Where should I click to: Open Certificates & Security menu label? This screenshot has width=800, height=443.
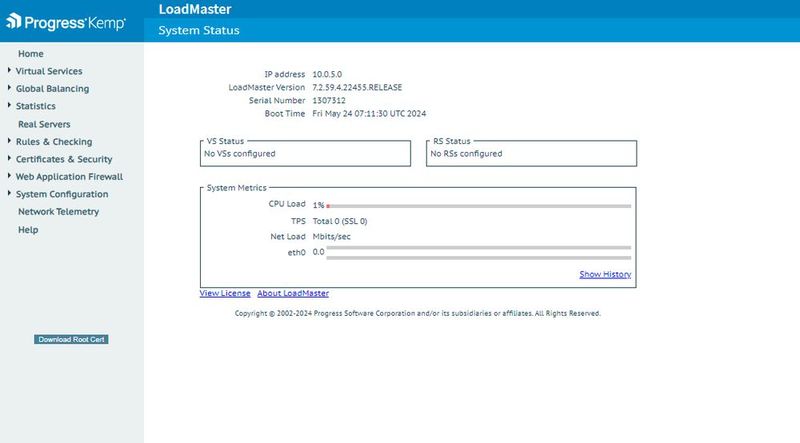[64, 159]
